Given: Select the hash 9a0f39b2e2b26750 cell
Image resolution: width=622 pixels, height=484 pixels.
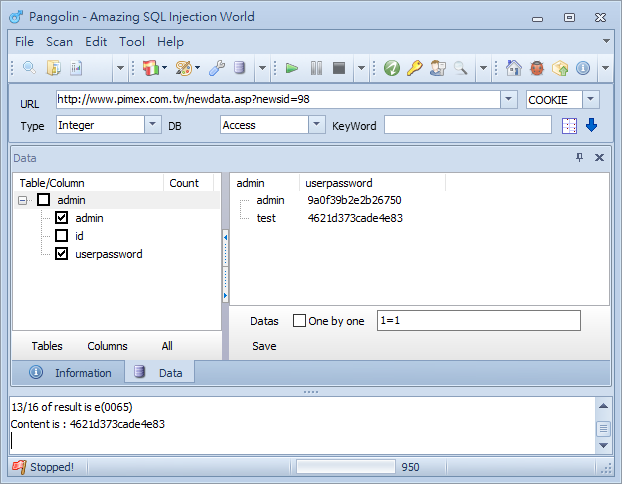Looking at the screenshot, I should 354,200.
